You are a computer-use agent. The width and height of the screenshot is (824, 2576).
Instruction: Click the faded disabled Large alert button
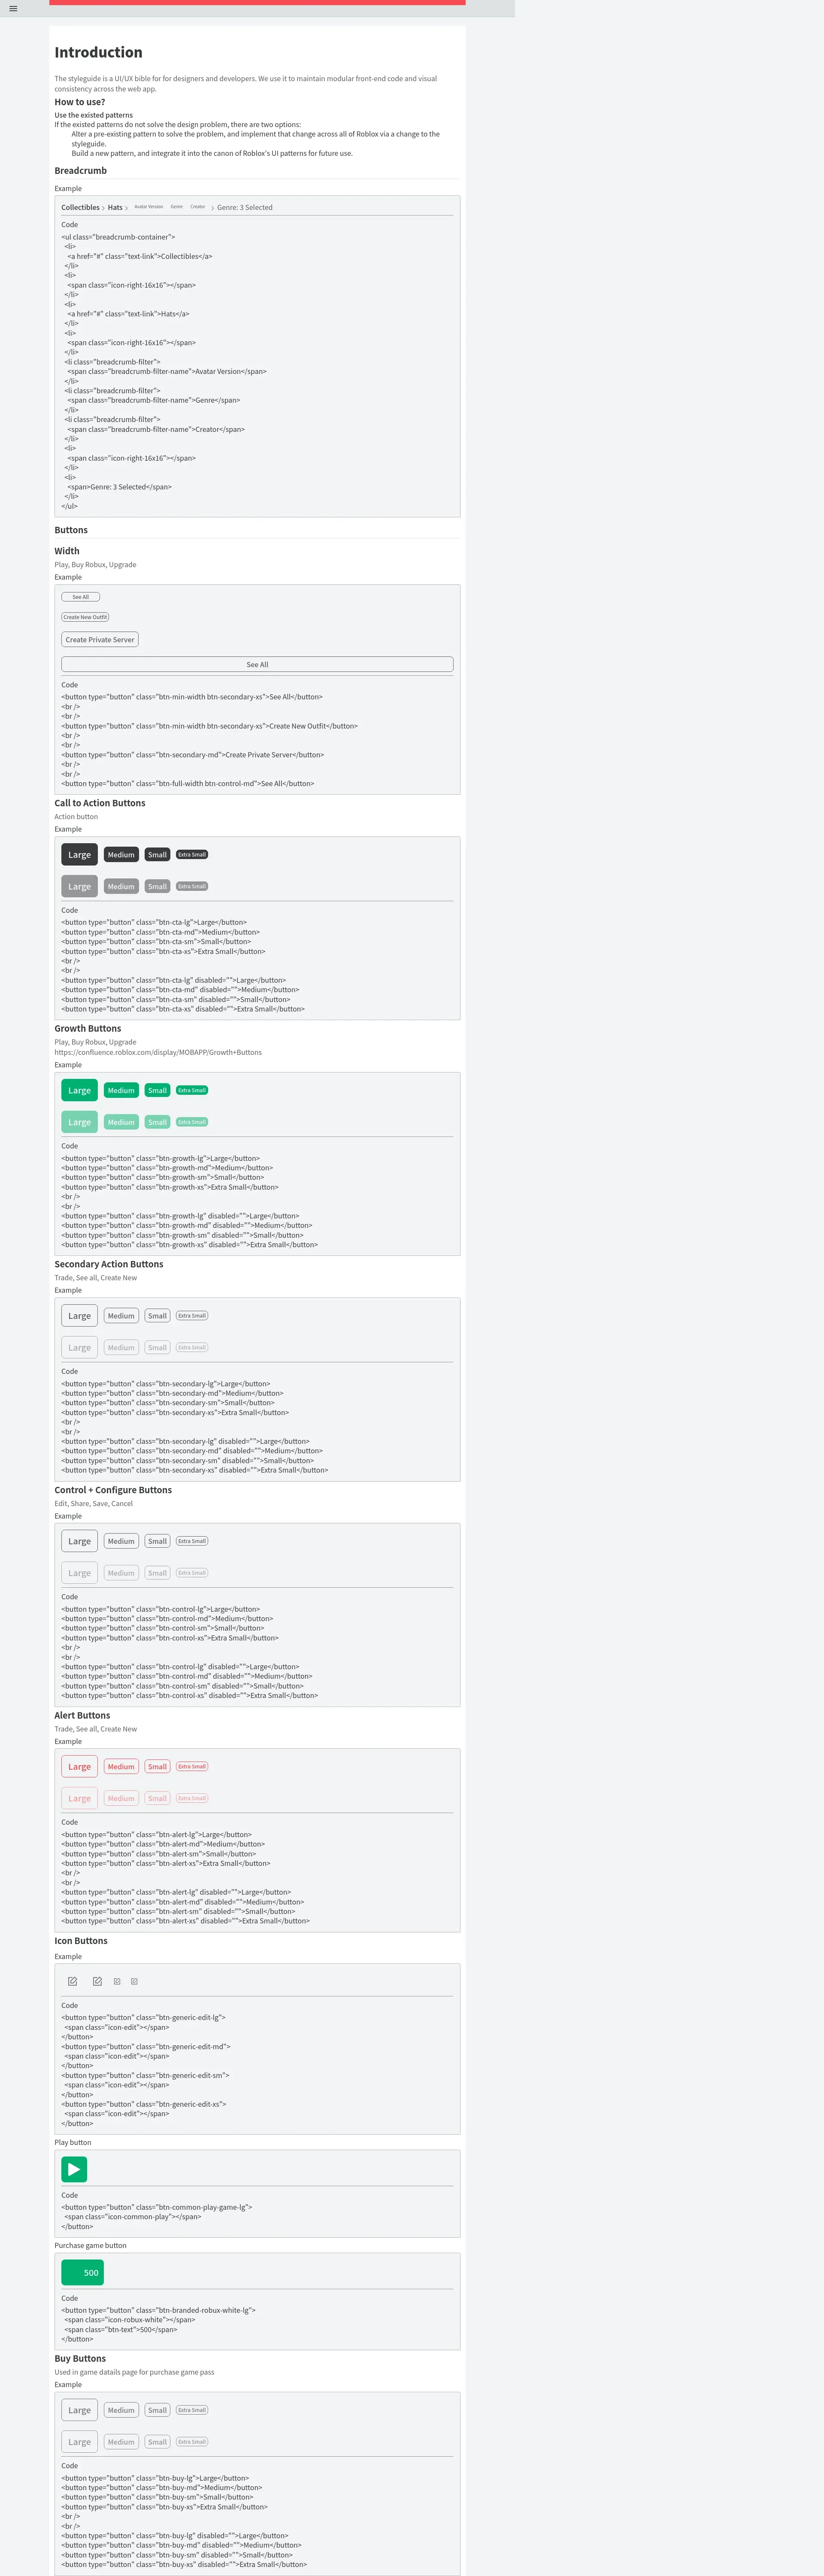click(x=79, y=1799)
